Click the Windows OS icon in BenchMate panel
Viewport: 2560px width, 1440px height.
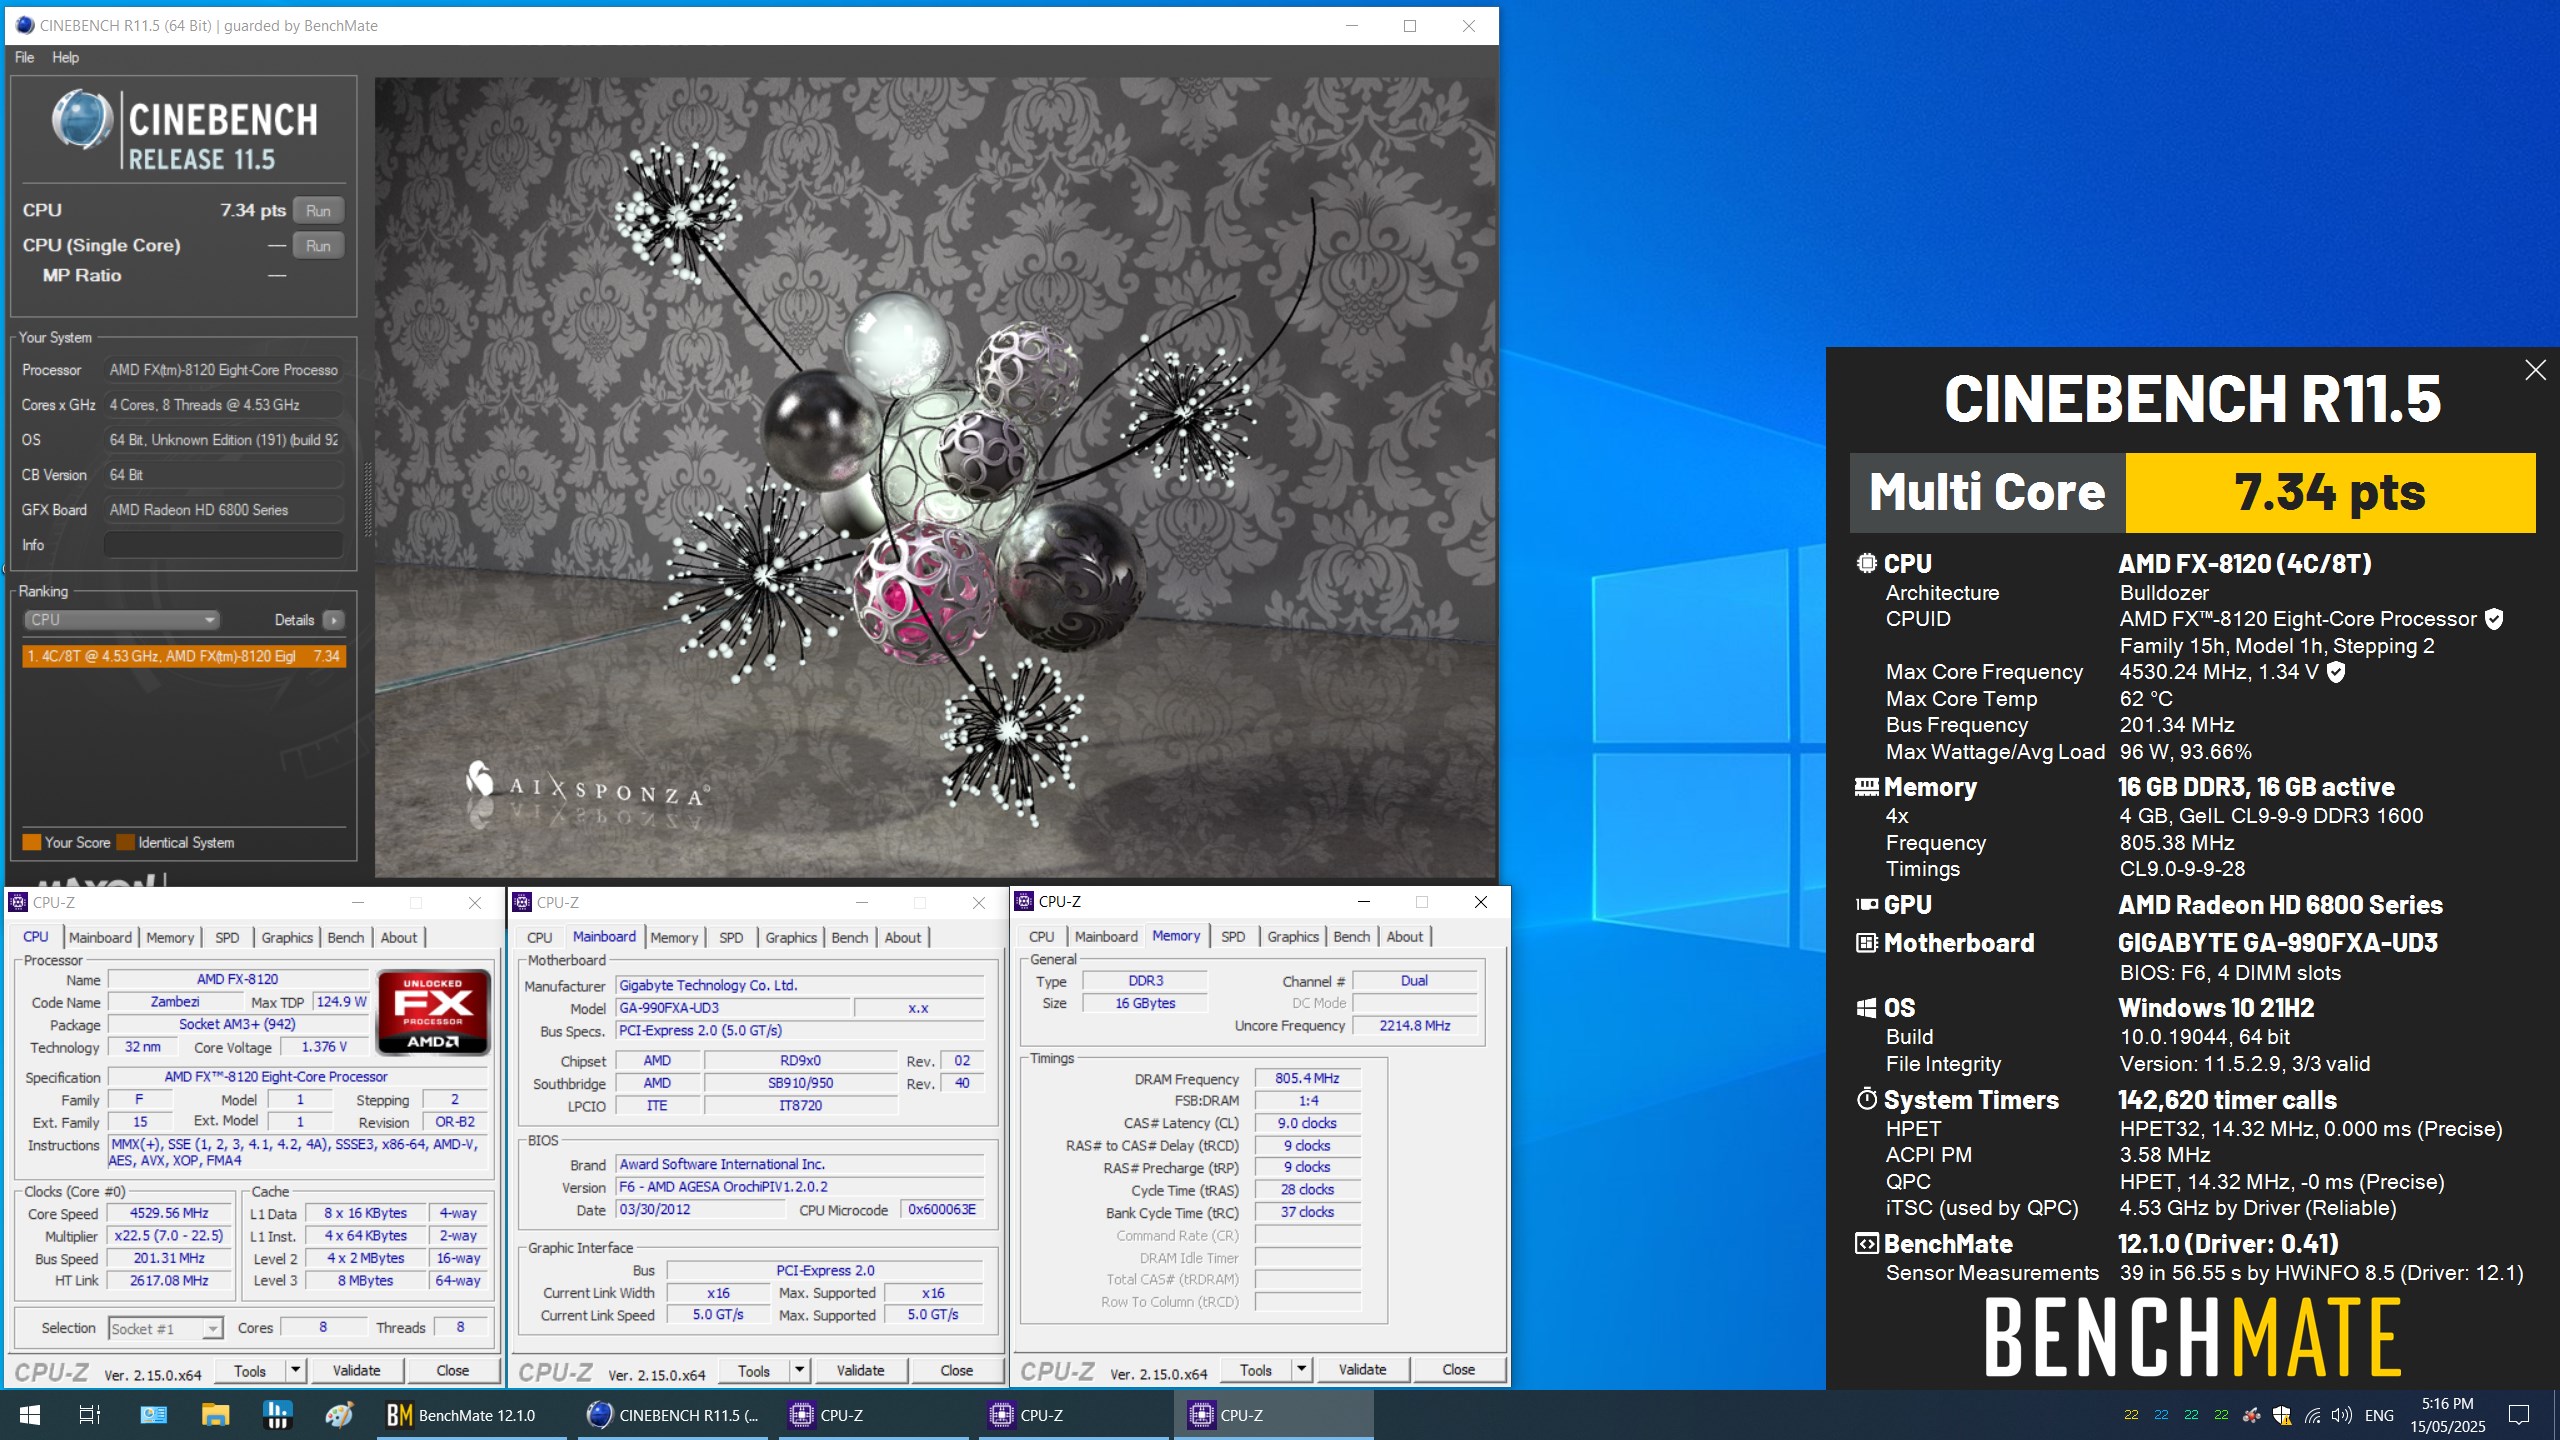1866,1008
